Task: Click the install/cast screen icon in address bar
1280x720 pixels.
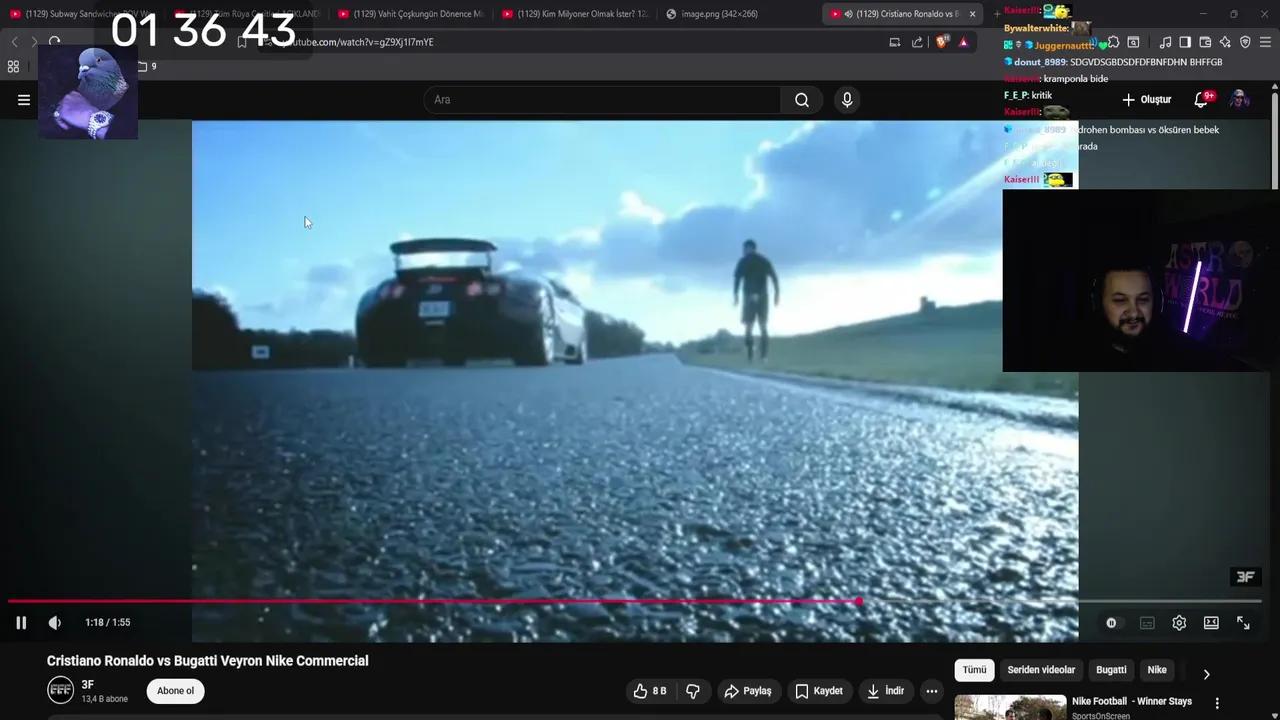Action: tap(895, 42)
